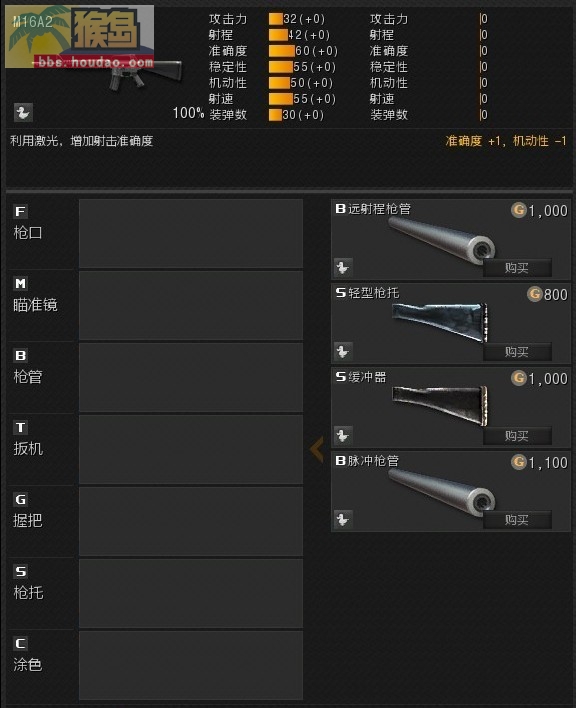Click the duck icon on 远射程枪管 item
576x708 pixels.
(343, 267)
